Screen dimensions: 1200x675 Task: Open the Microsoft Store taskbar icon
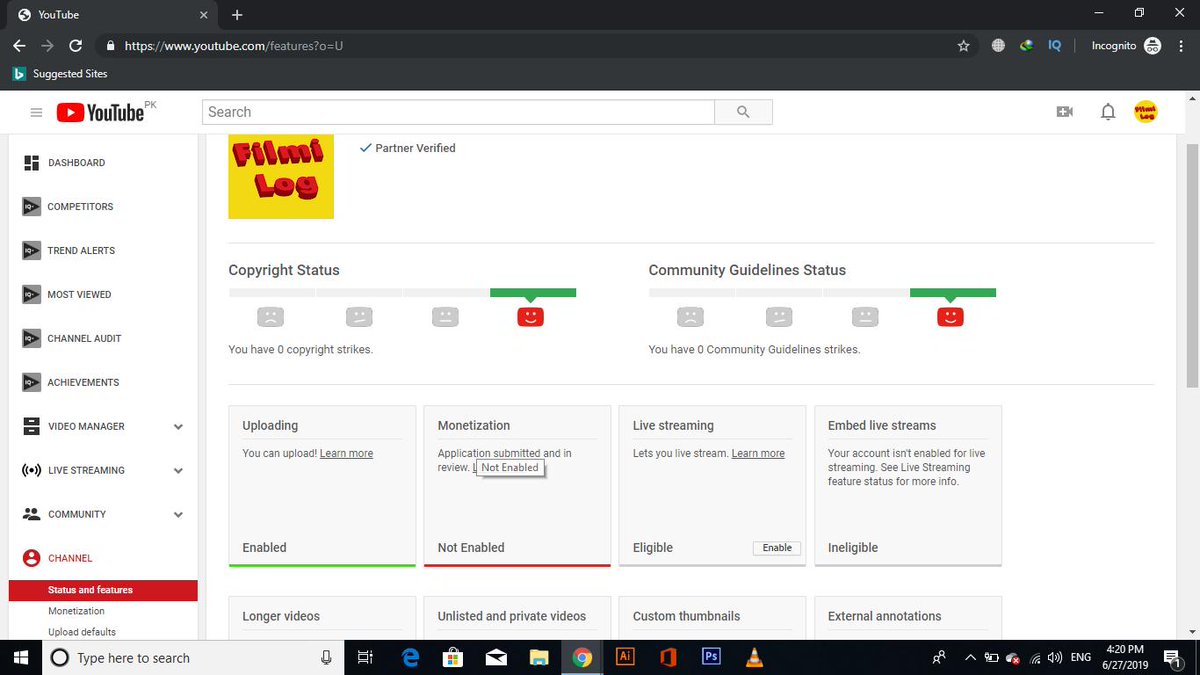coord(453,657)
